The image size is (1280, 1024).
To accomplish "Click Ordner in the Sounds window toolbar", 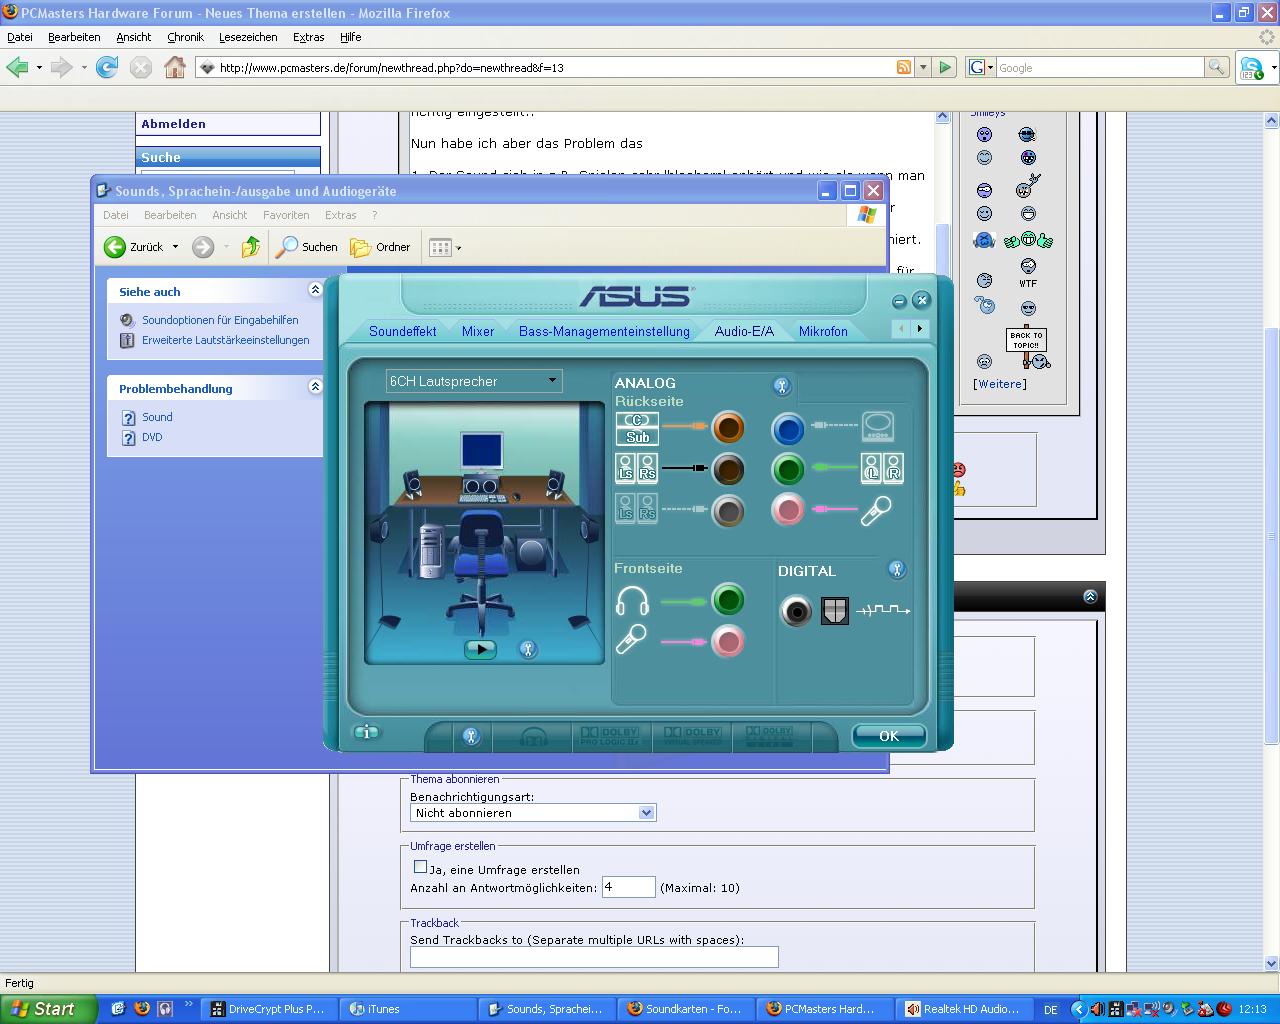I will pyautogui.click(x=380, y=247).
